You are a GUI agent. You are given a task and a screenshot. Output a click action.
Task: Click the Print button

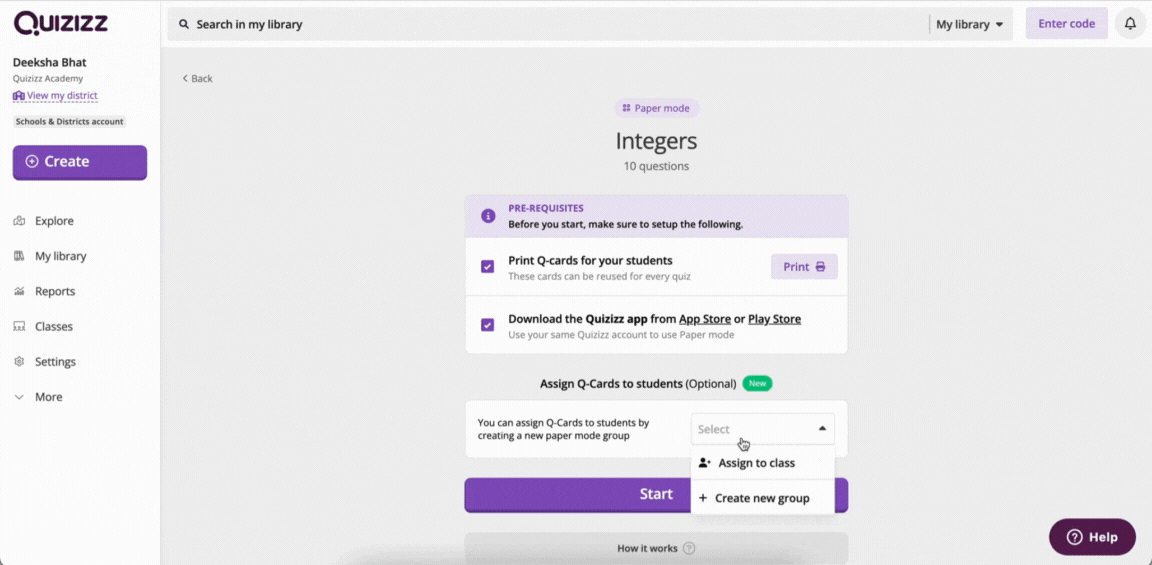click(x=804, y=267)
